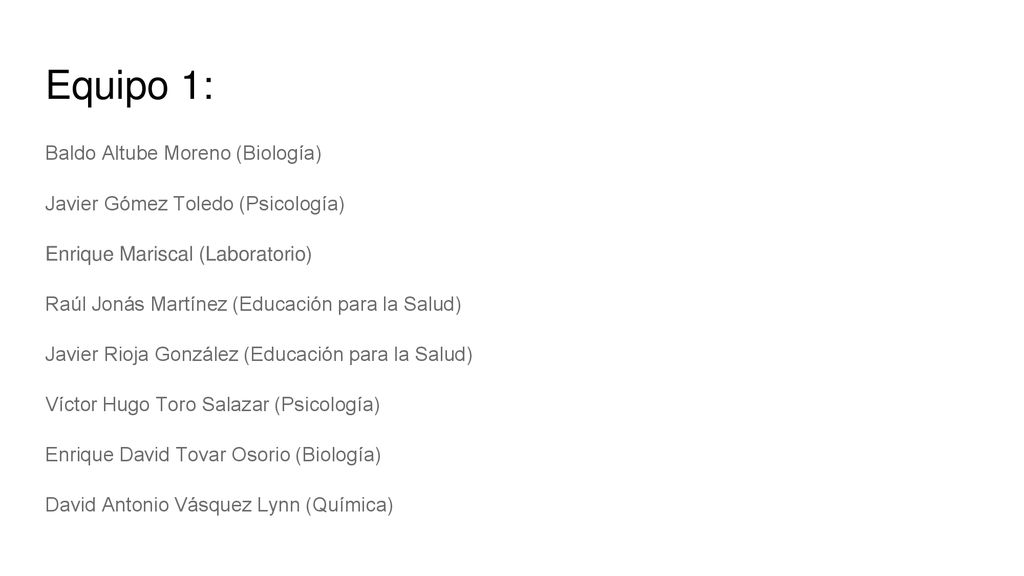Screen dimensions: 1024x576
Task: Select the Javier Rioja González entry
Action: click(259, 355)
